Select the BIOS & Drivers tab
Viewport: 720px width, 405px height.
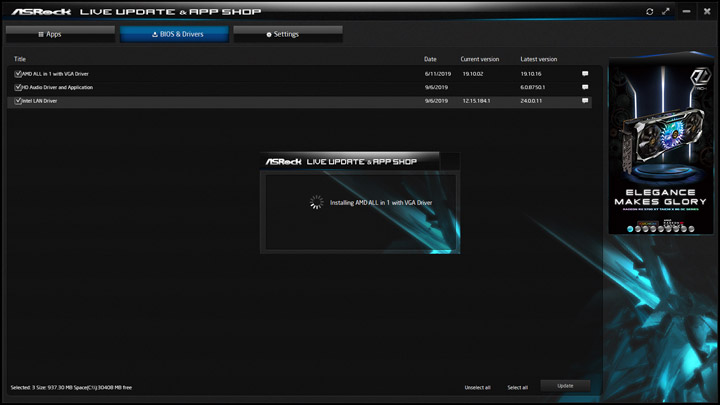174,34
